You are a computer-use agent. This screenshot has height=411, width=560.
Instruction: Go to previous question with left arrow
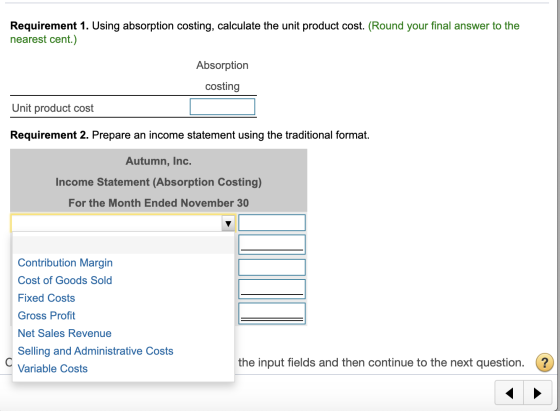click(509, 393)
